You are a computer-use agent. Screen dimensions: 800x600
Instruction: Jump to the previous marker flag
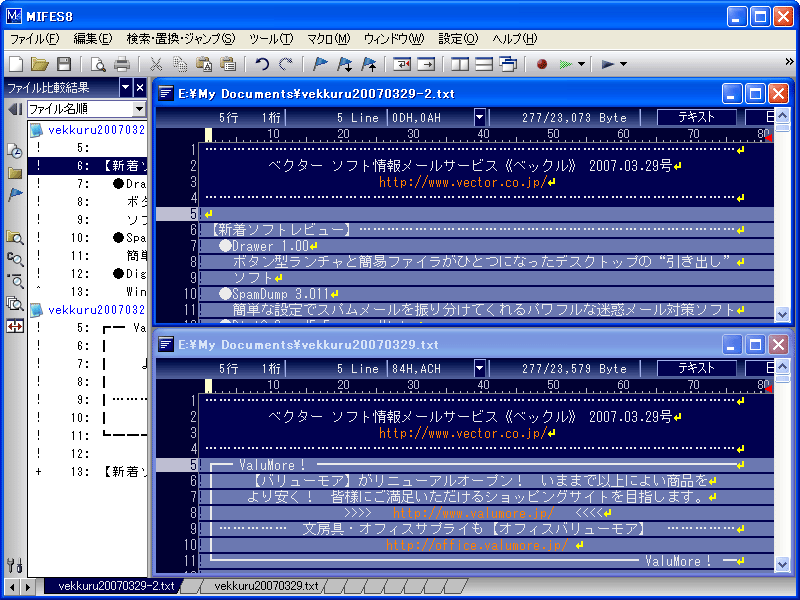pyautogui.click(x=368, y=64)
